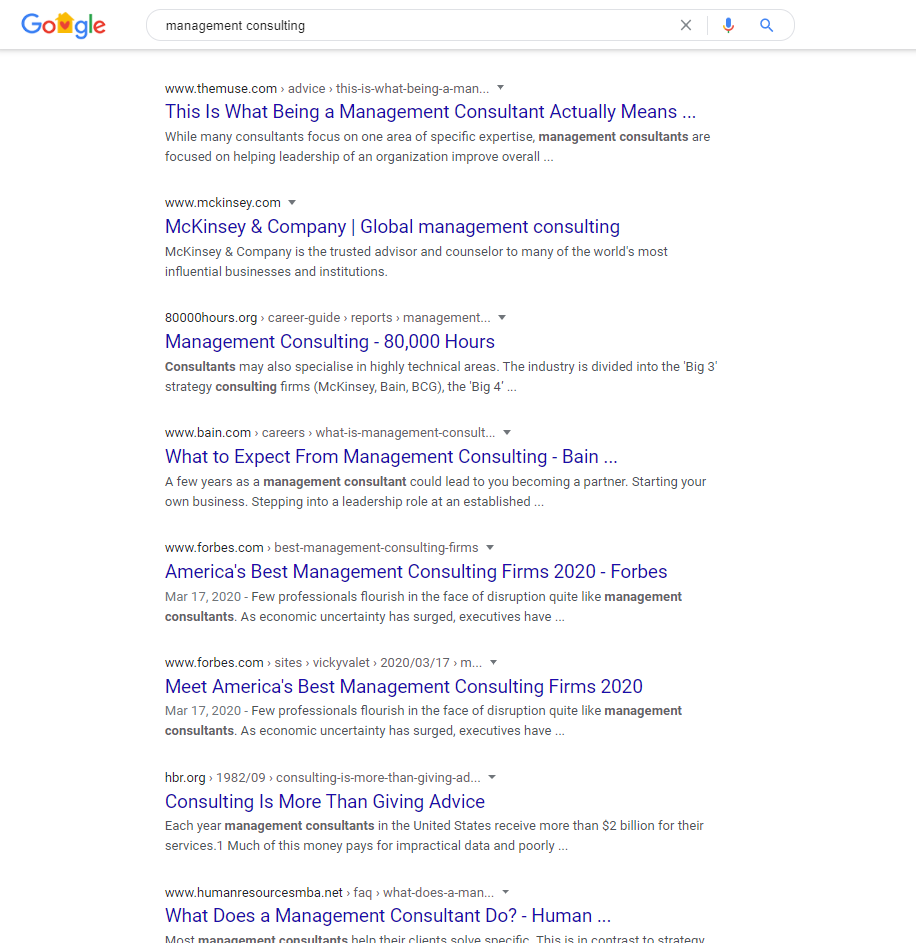Image resolution: width=916 pixels, height=943 pixels.
Task: Expand the dropdown arrow beside www.mckinsey.com
Action: pos(292,203)
